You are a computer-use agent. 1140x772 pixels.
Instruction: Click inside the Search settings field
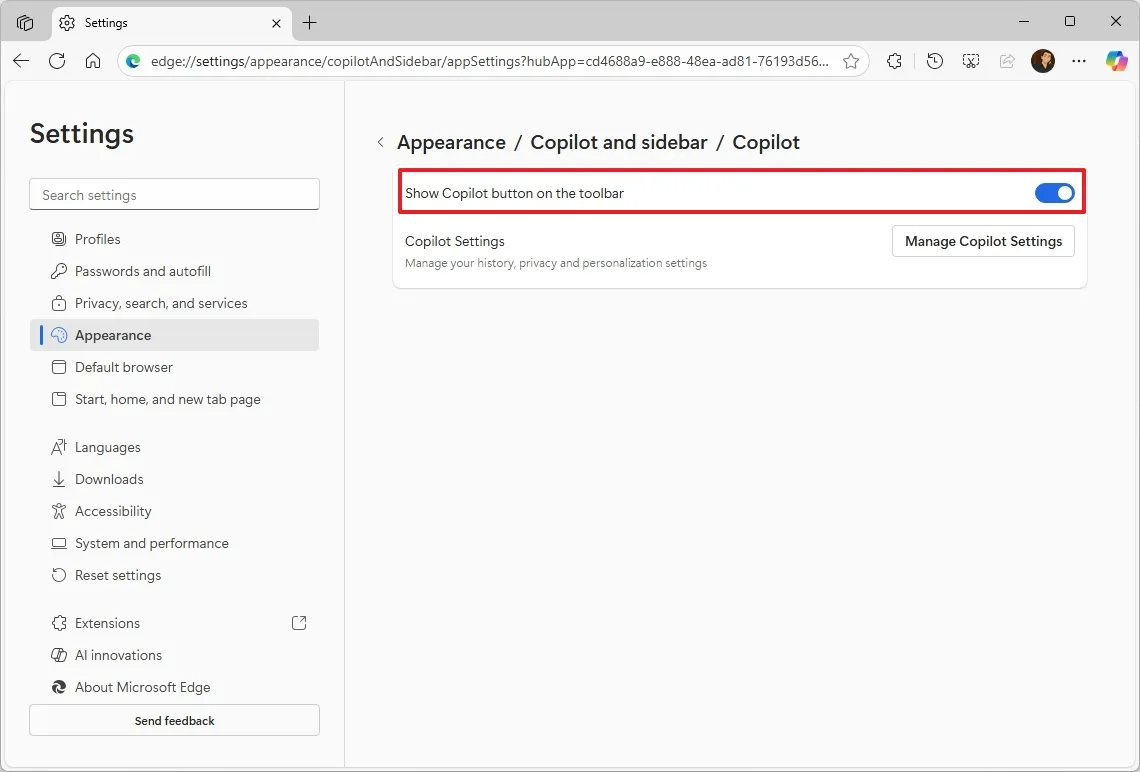(174, 194)
